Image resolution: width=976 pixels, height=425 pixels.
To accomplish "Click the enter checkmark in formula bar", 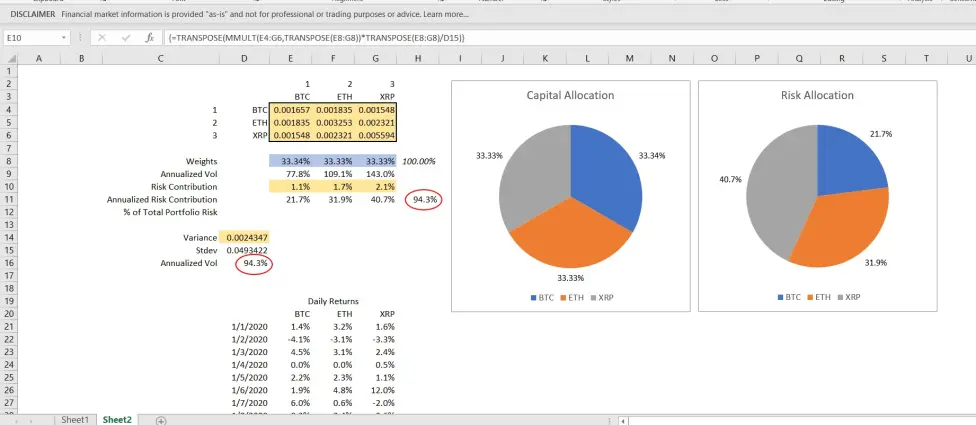I will click(126, 38).
